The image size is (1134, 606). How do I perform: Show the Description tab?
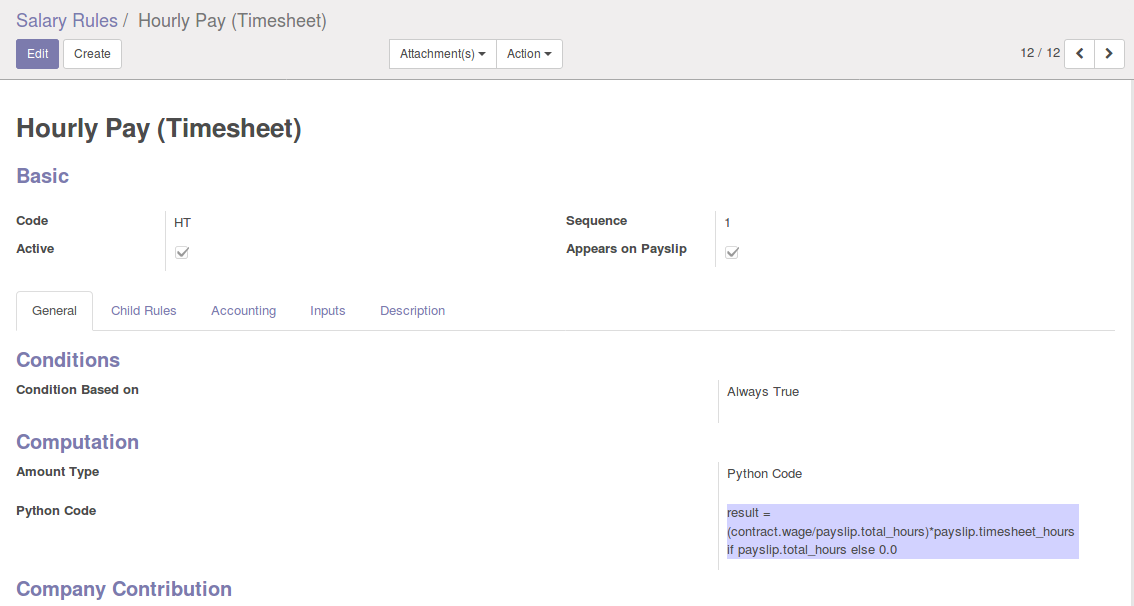(x=412, y=311)
